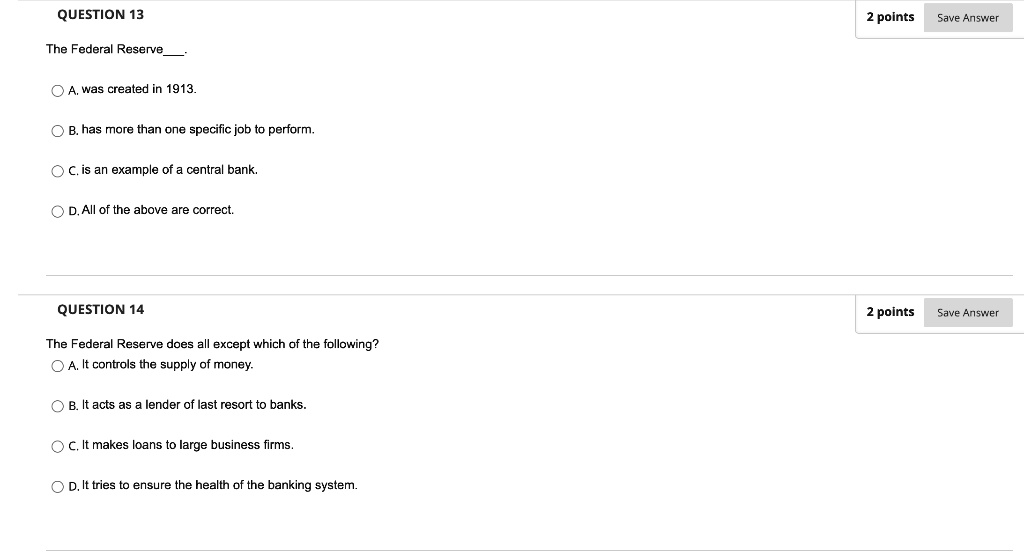Image resolution: width=1024 pixels, height=558 pixels.
Task: Select 'All of the above' radio button
Action: (58, 211)
